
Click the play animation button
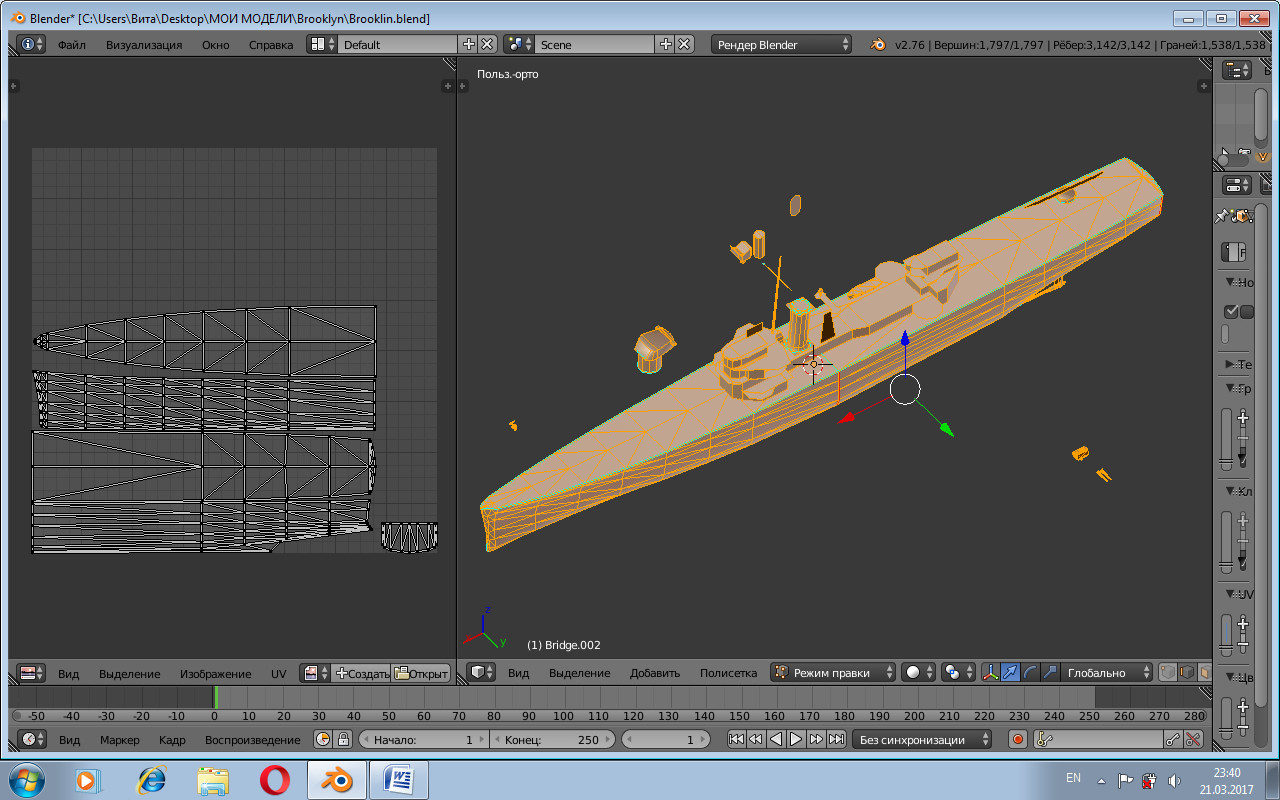tap(796, 740)
